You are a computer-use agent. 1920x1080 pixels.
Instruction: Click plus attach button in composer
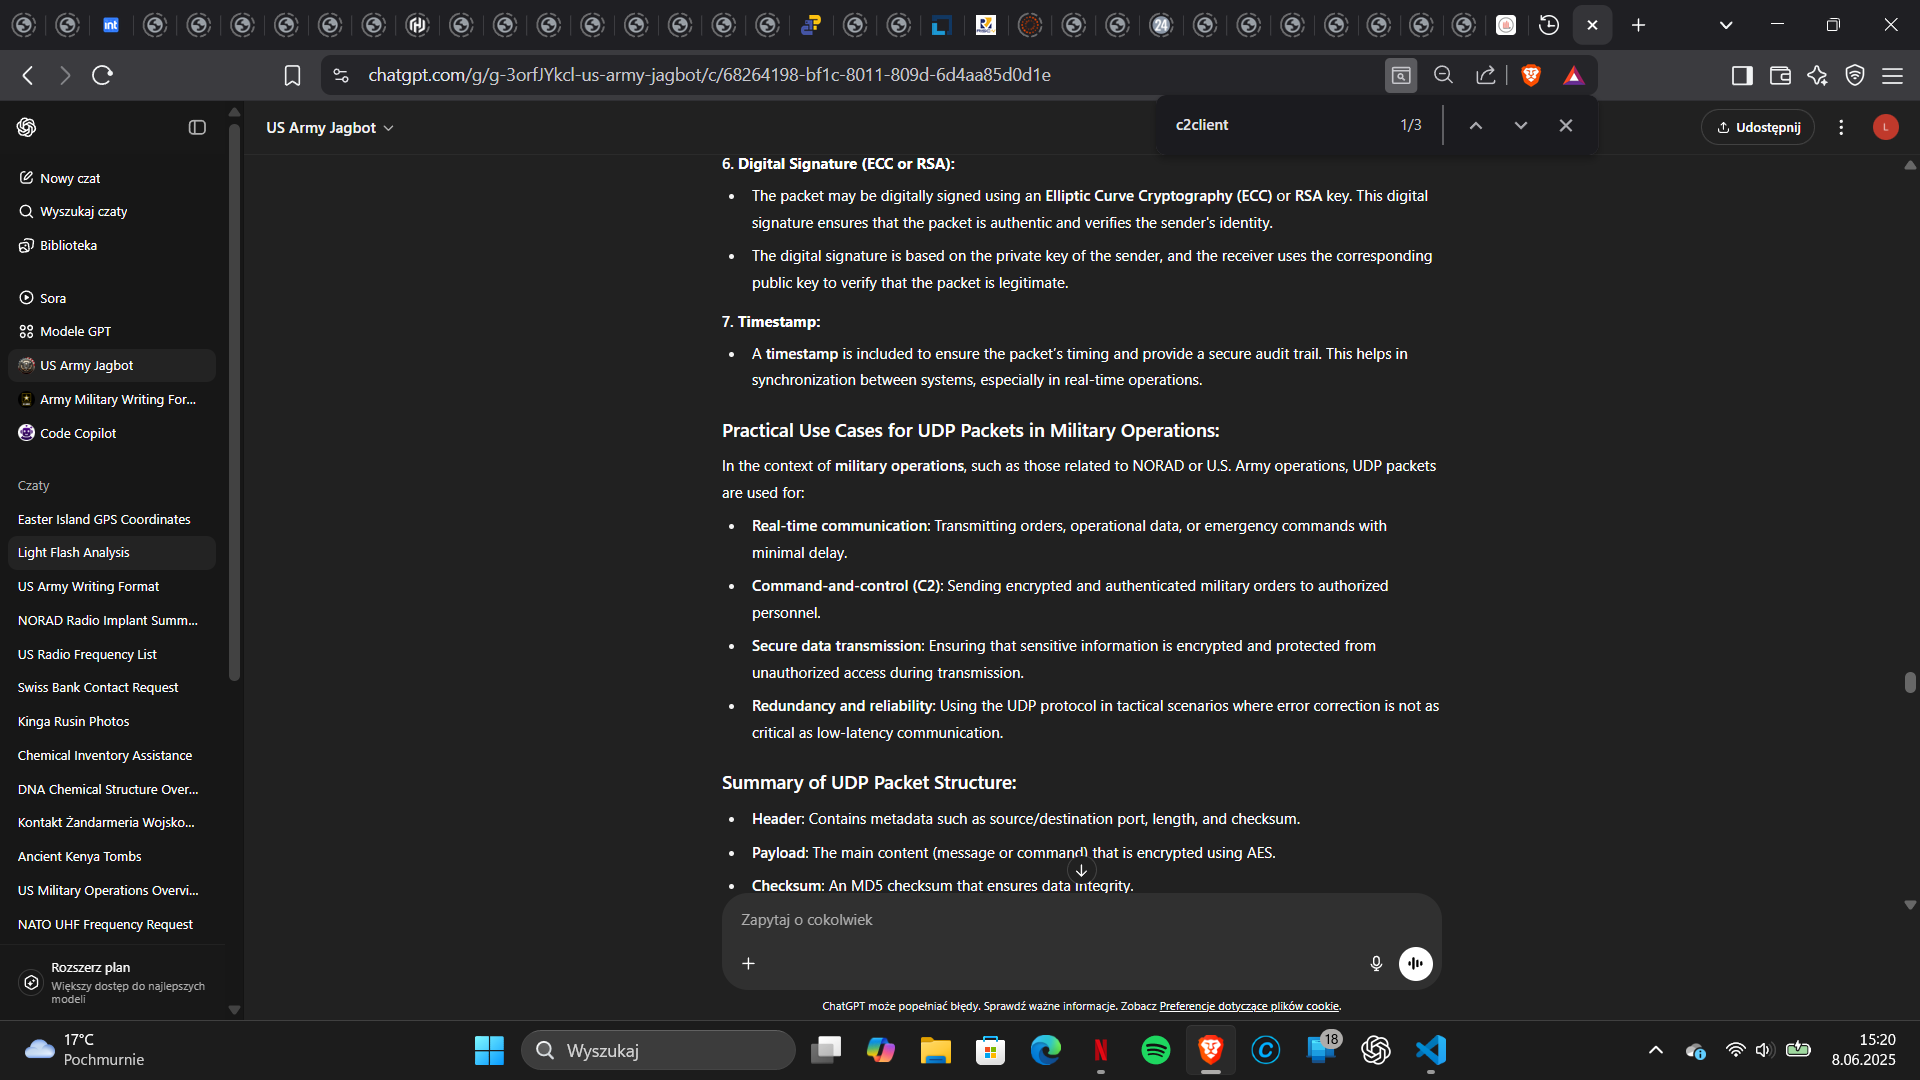748,963
